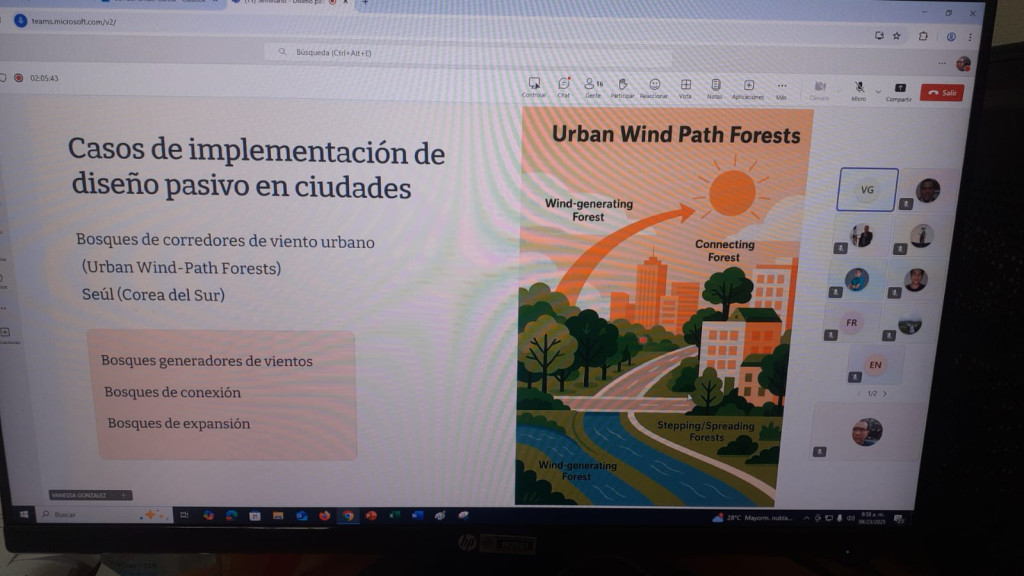Viewport: 1024px width, 576px height.
Task: Toggle the Micro microphone mute
Action: pos(858,90)
